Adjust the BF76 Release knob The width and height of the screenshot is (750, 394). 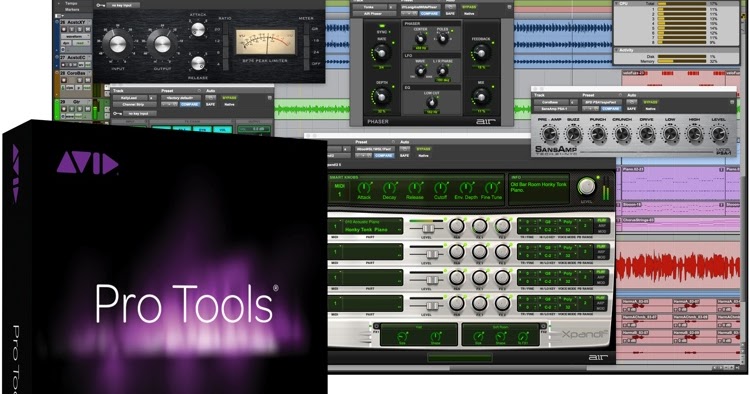tap(198, 63)
